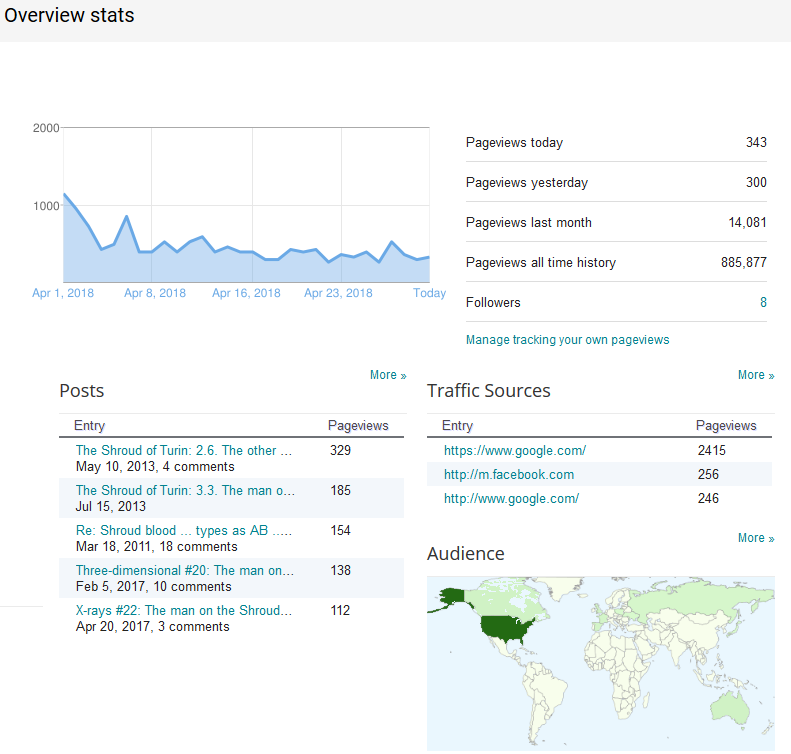Screen dimensions: 791x754
Task: Open post 'Re: Shroud blood ... types as AB'
Action: pyautogui.click(x=184, y=531)
